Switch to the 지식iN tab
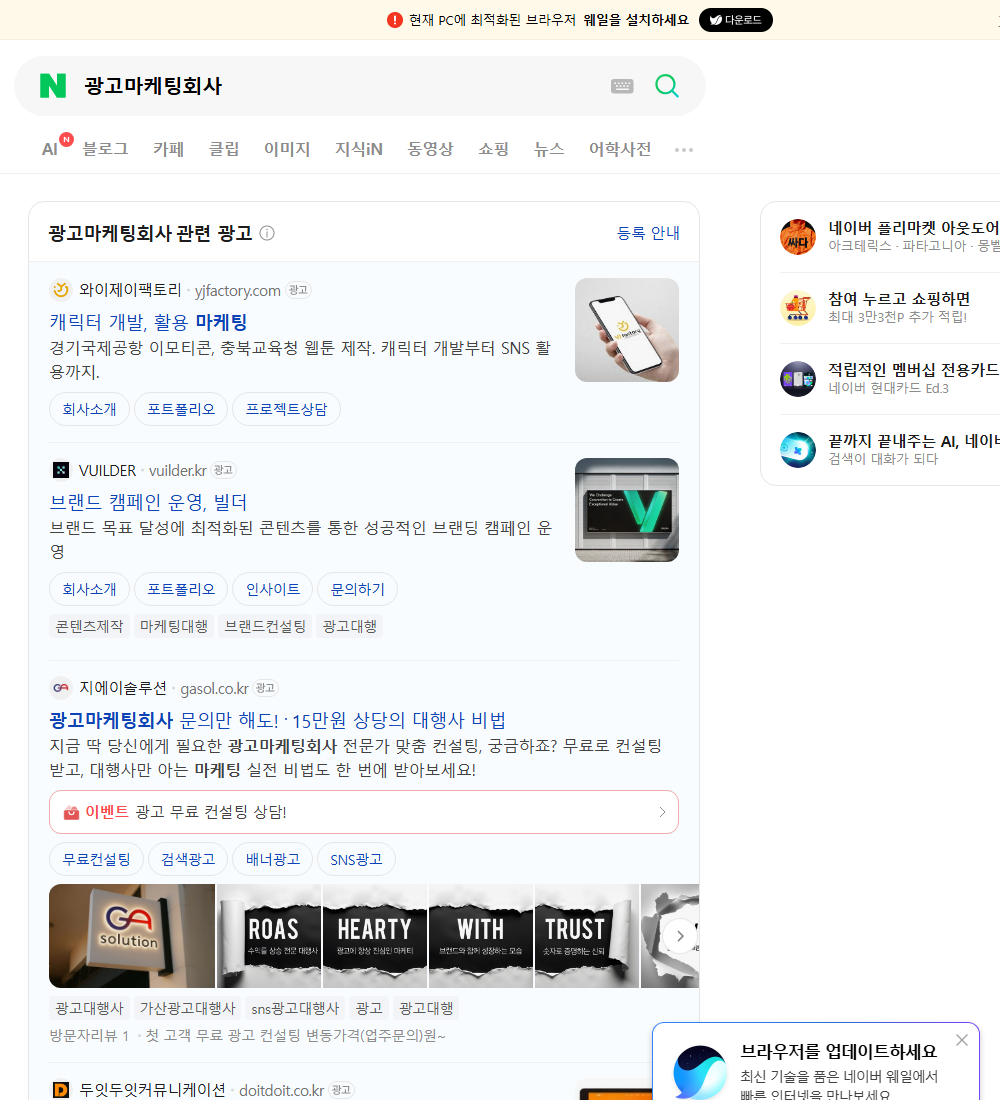 tap(359, 149)
